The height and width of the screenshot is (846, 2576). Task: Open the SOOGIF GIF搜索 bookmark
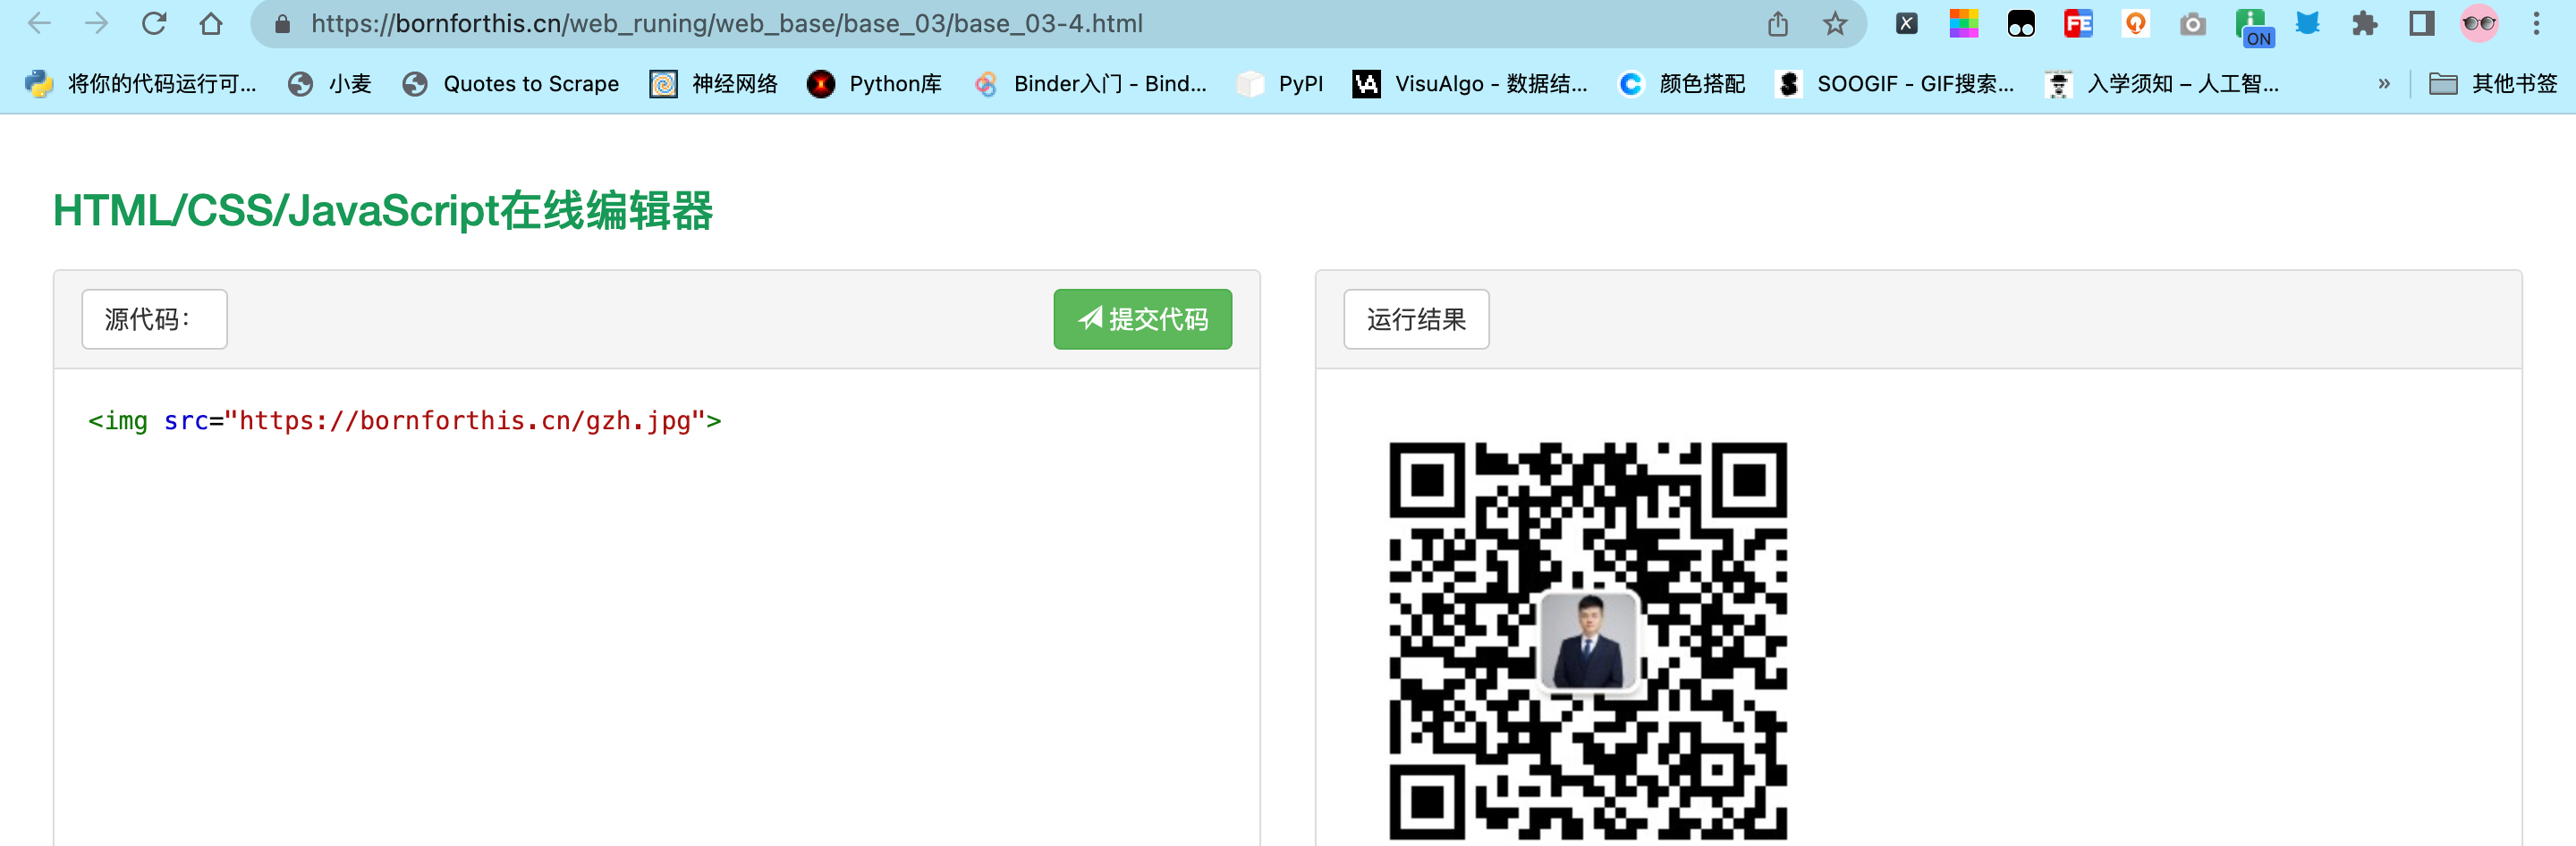click(x=1894, y=84)
